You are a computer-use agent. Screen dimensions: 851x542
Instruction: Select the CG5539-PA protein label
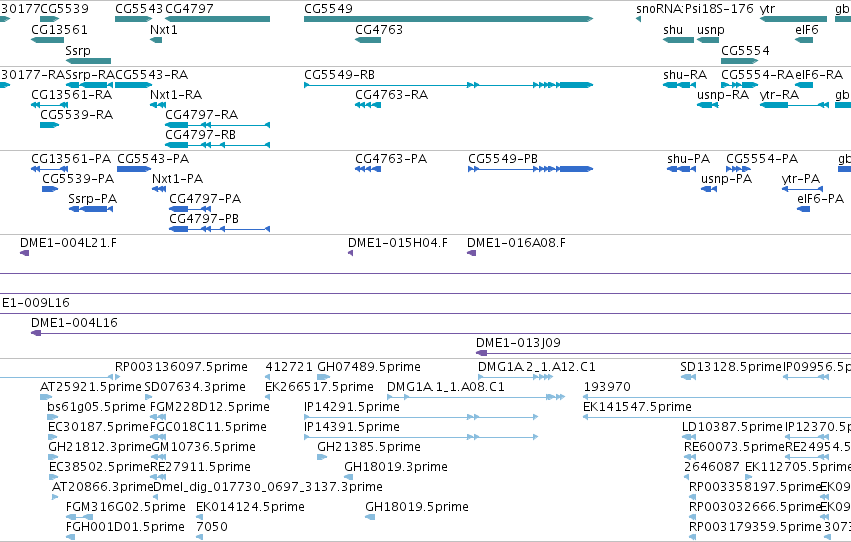pyautogui.click(x=78, y=179)
